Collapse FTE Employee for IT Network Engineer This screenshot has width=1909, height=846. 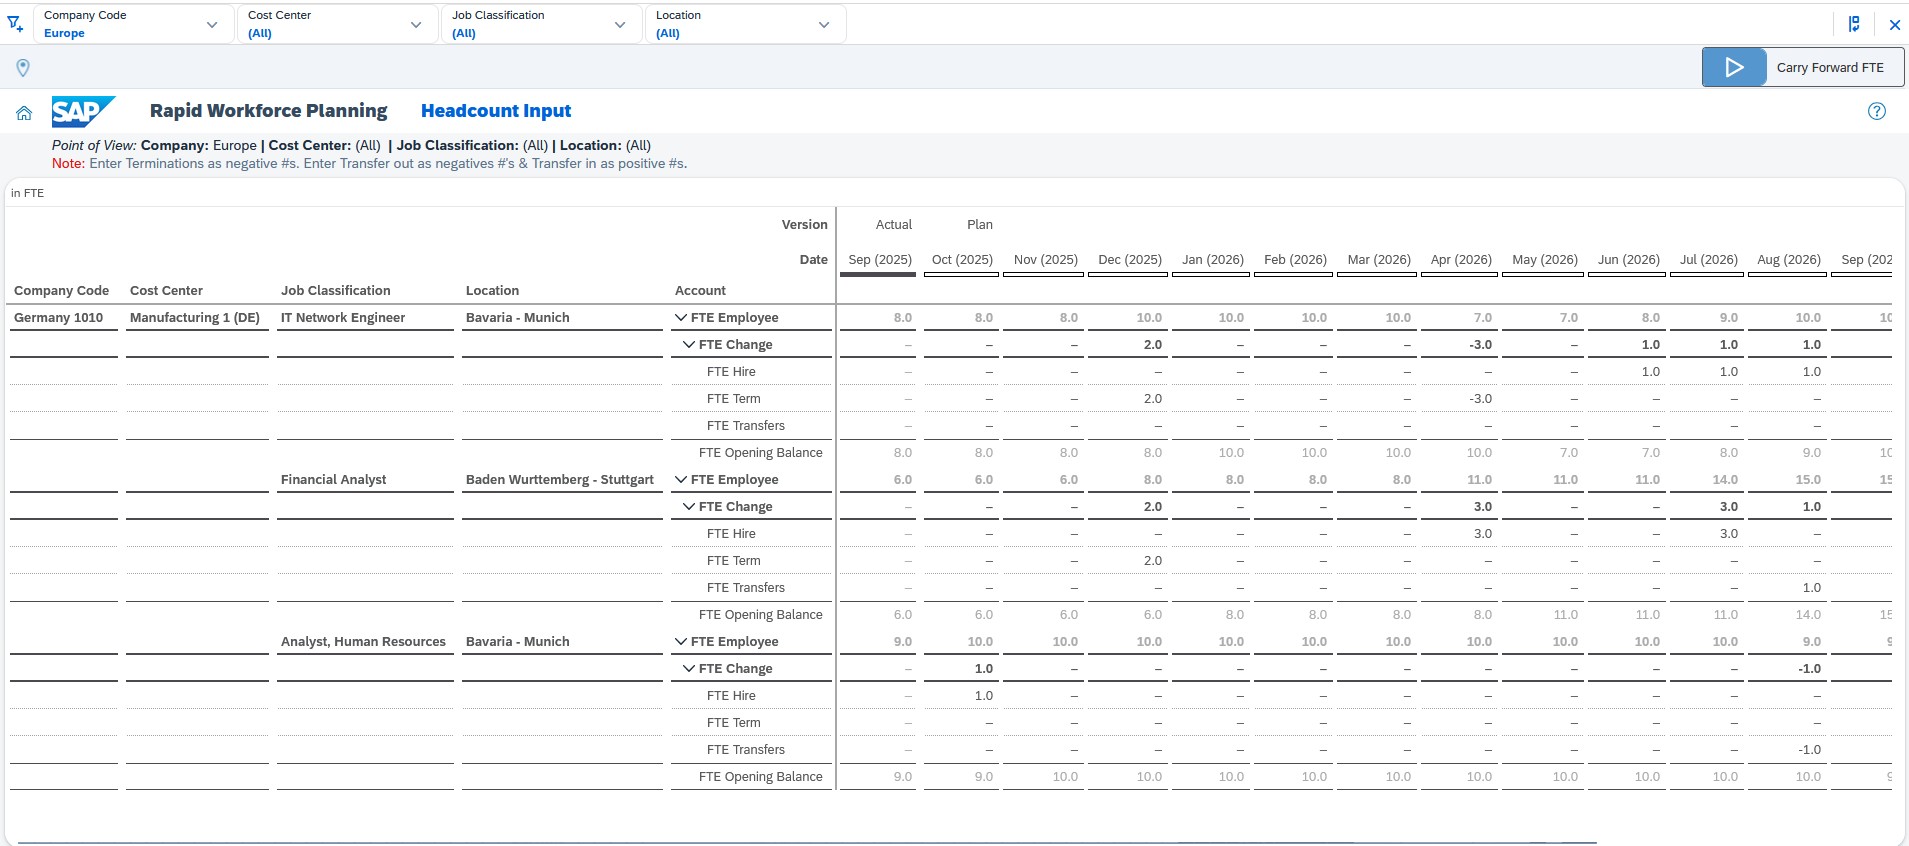(x=681, y=318)
